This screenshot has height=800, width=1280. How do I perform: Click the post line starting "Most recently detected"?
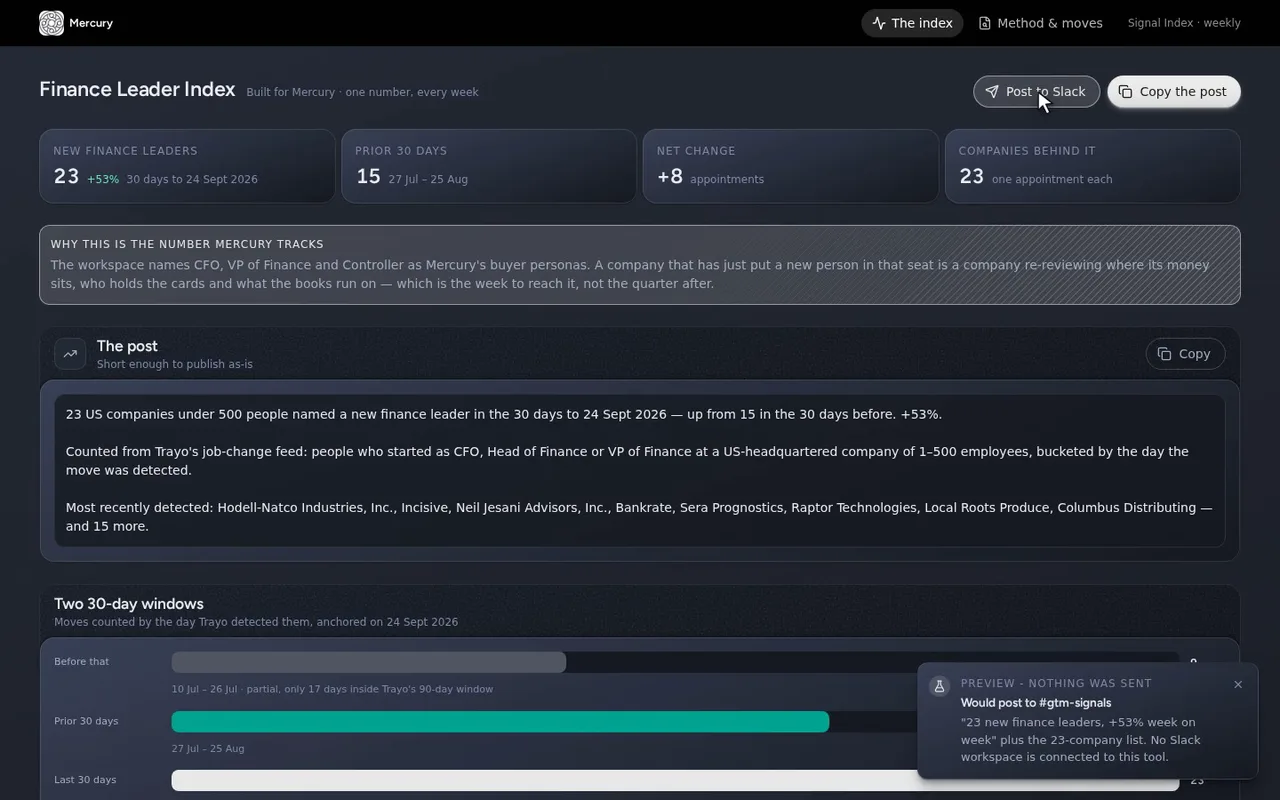click(x=639, y=517)
